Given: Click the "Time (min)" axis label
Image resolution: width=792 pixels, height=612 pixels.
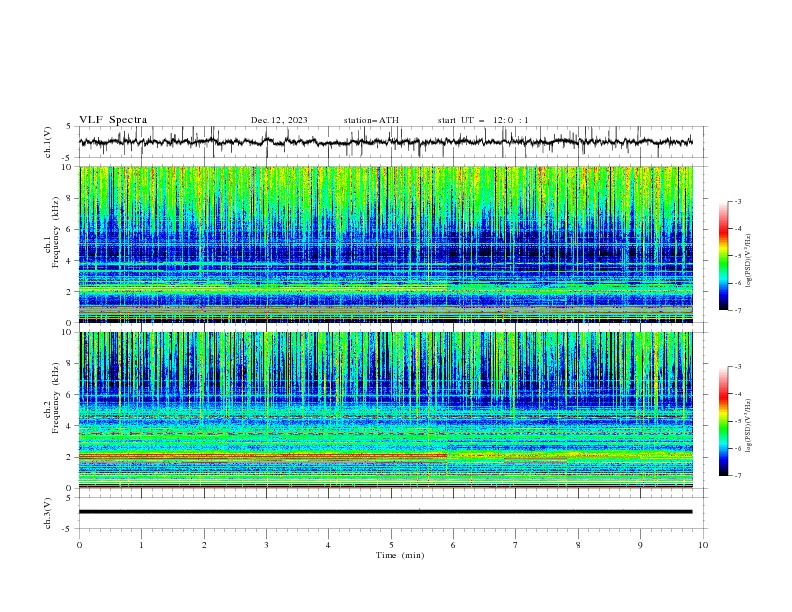Looking at the screenshot, I should tap(400, 555).
